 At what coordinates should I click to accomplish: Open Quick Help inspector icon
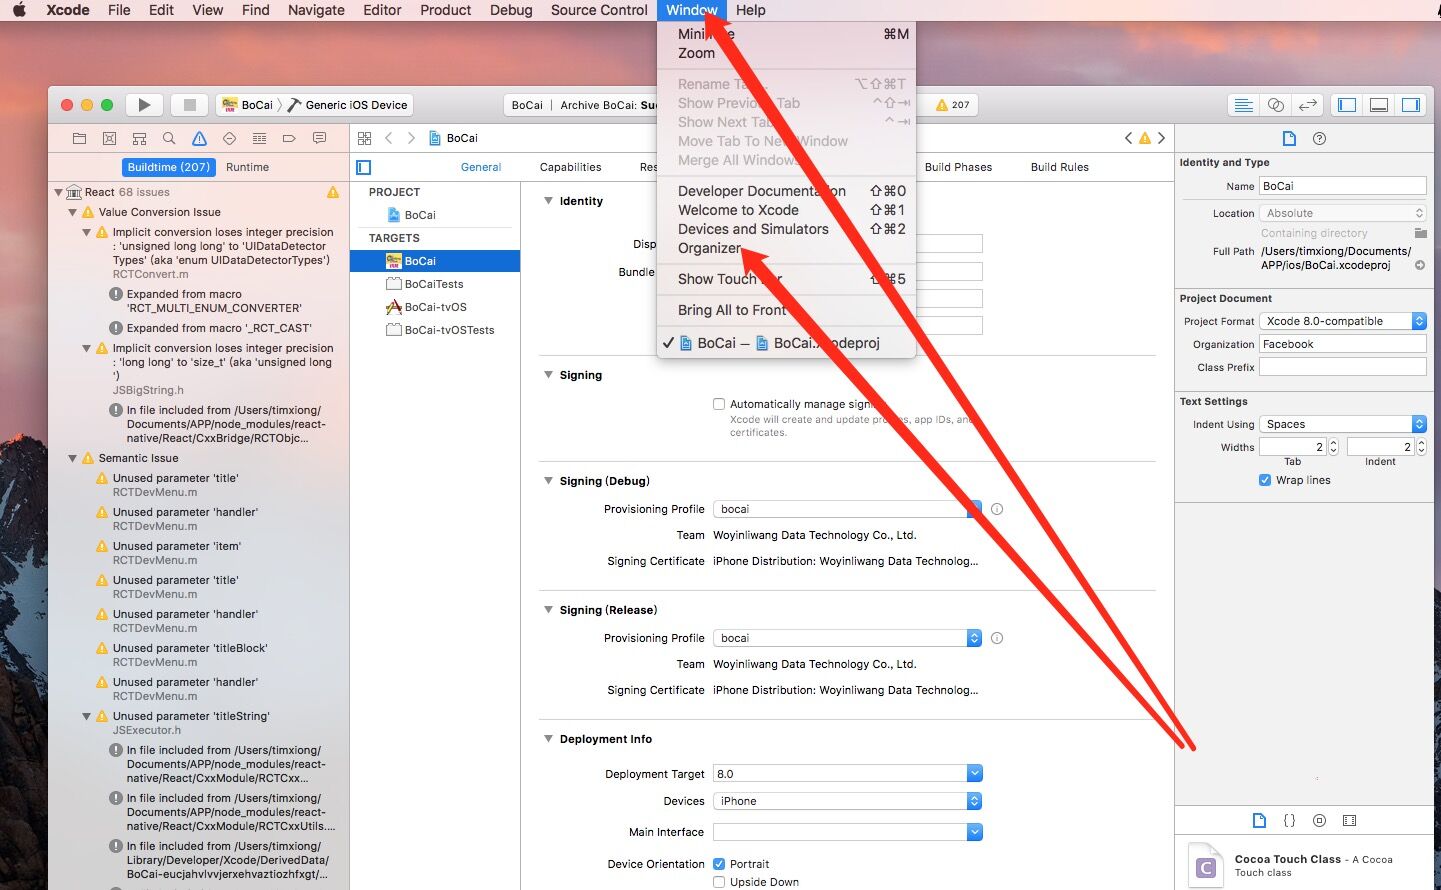pos(1319,139)
